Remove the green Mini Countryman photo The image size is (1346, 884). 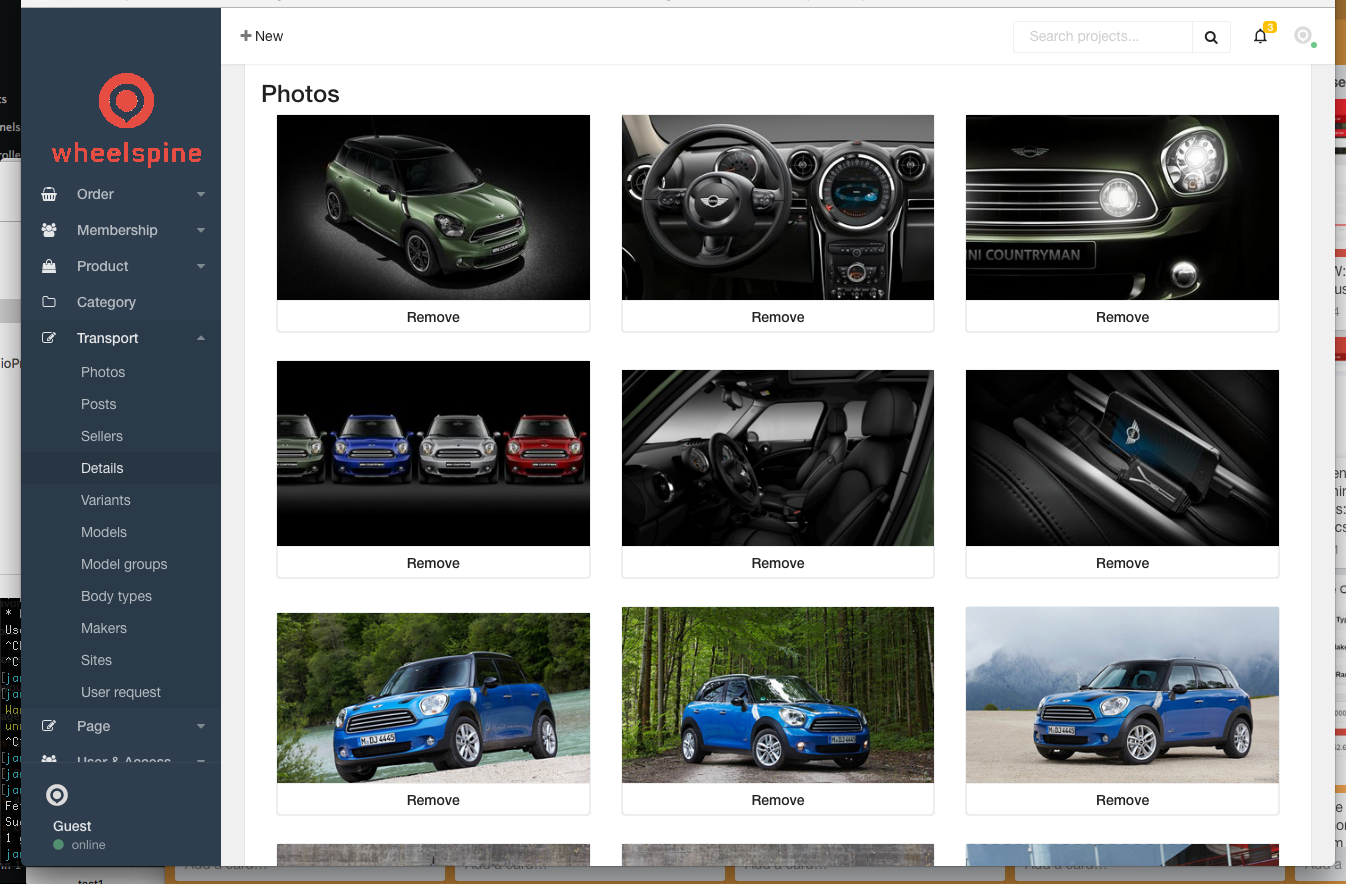433,317
